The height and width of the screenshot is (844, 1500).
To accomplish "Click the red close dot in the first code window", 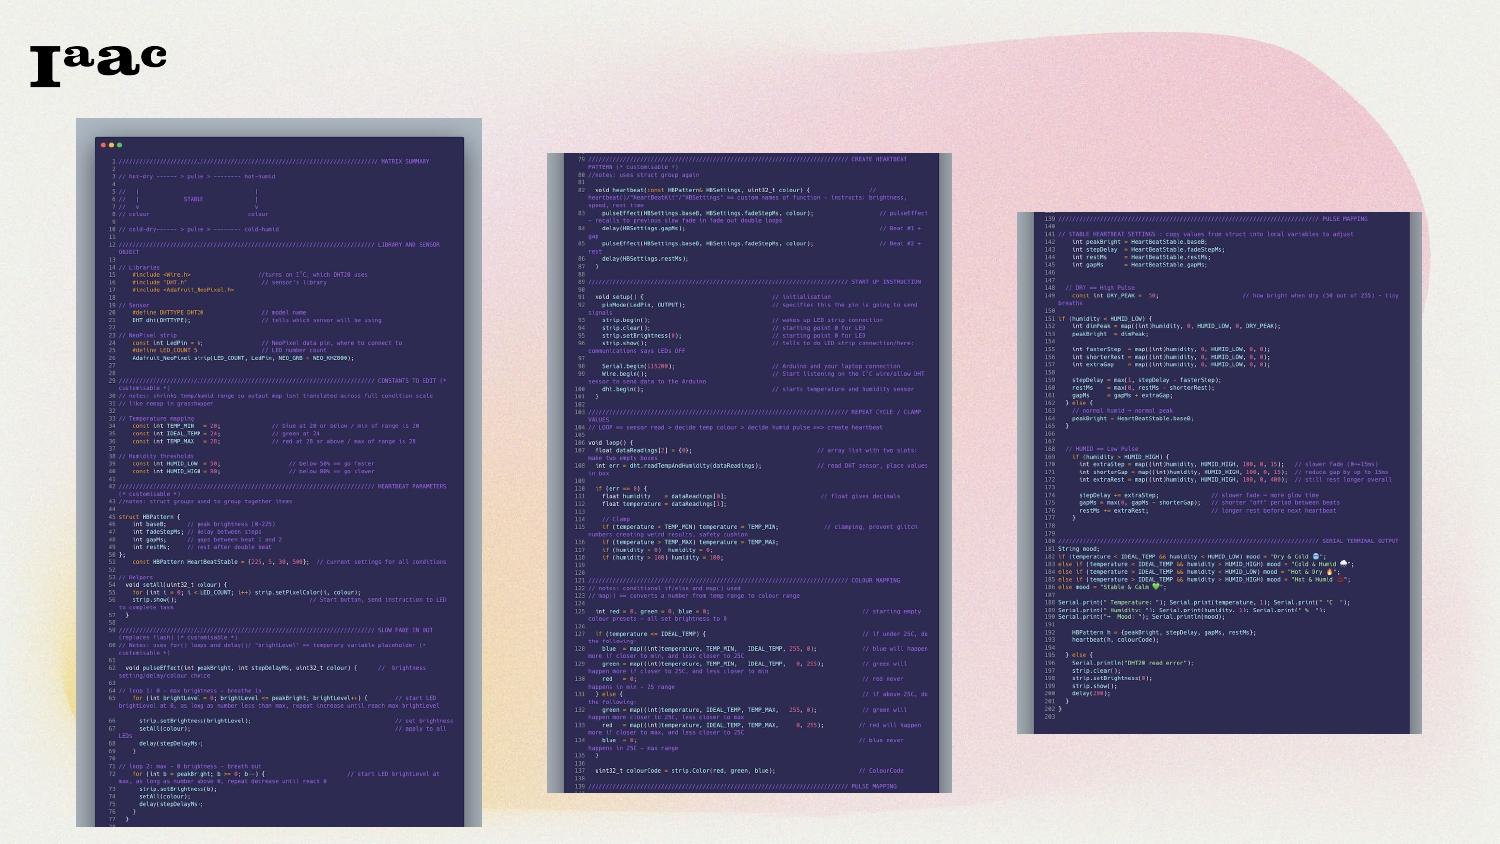I will tap(103, 145).
